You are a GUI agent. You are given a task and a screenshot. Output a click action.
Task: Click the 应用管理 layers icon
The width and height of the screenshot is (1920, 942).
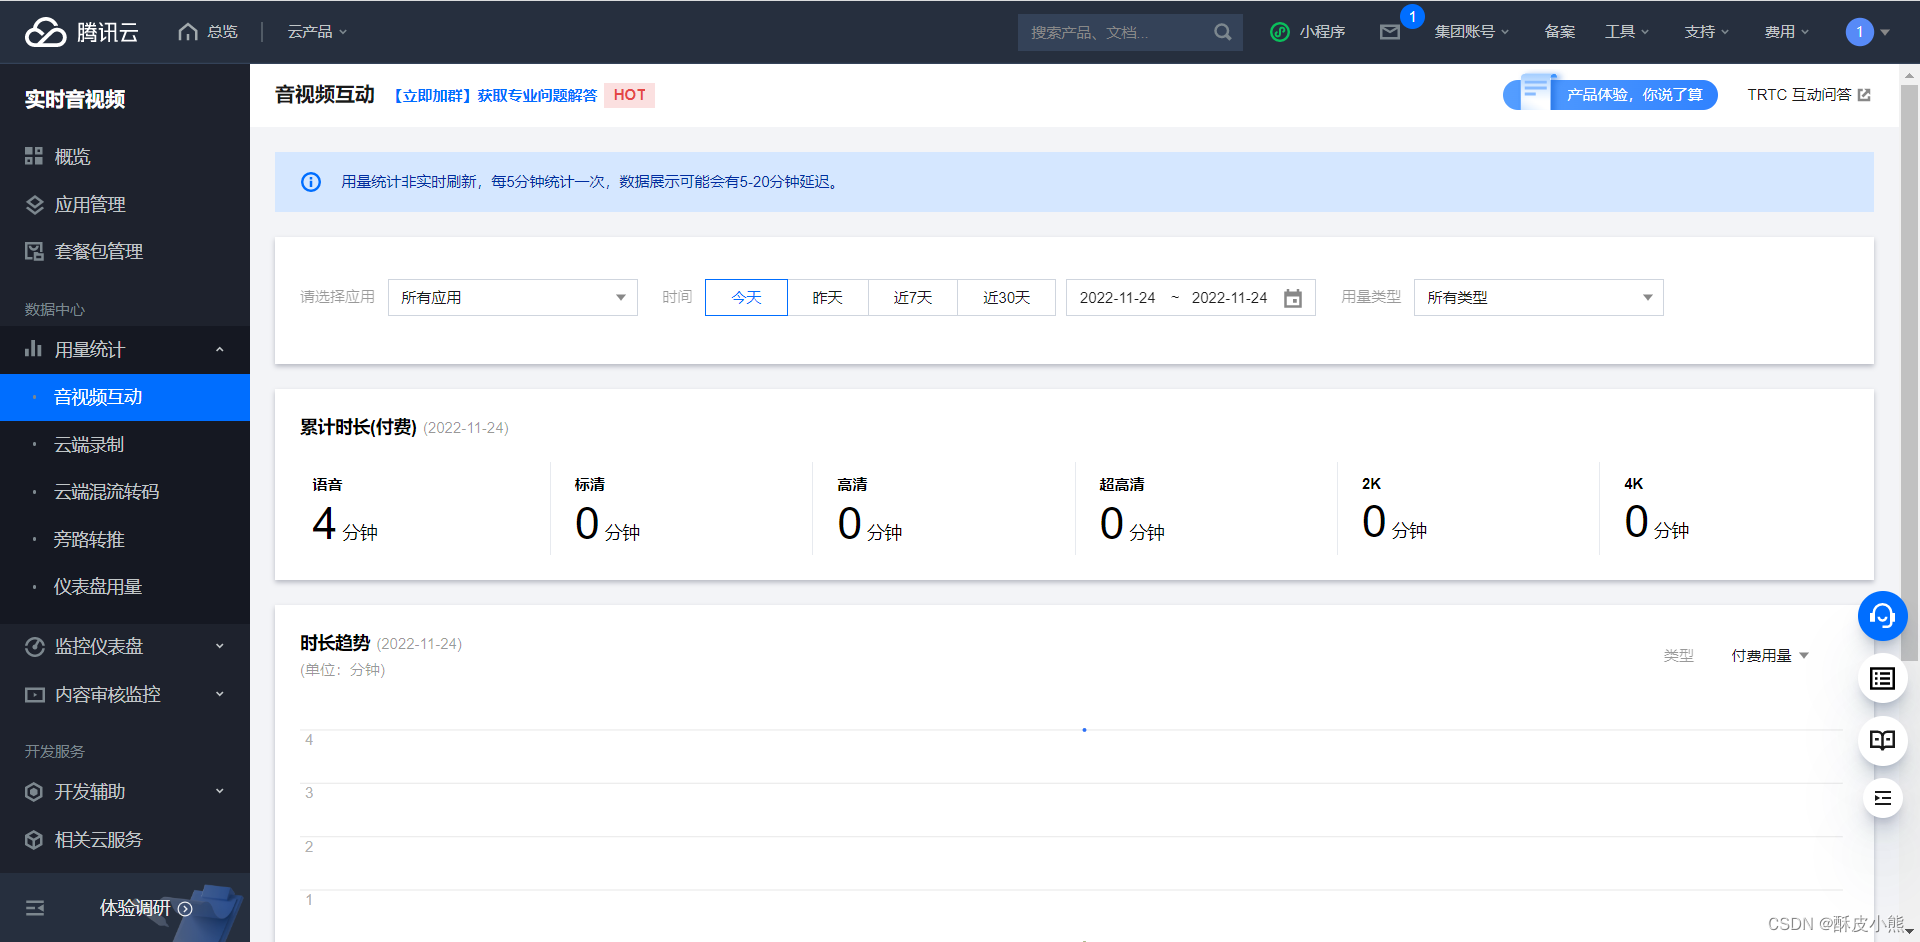[x=34, y=204]
